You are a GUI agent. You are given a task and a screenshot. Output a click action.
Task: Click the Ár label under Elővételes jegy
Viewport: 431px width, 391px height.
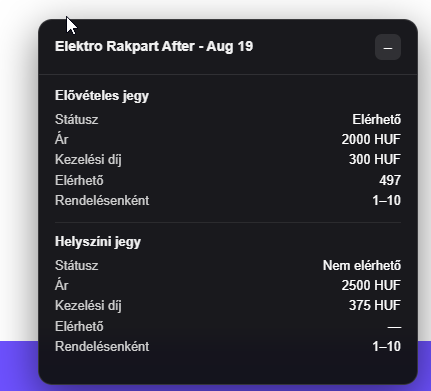(62, 139)
